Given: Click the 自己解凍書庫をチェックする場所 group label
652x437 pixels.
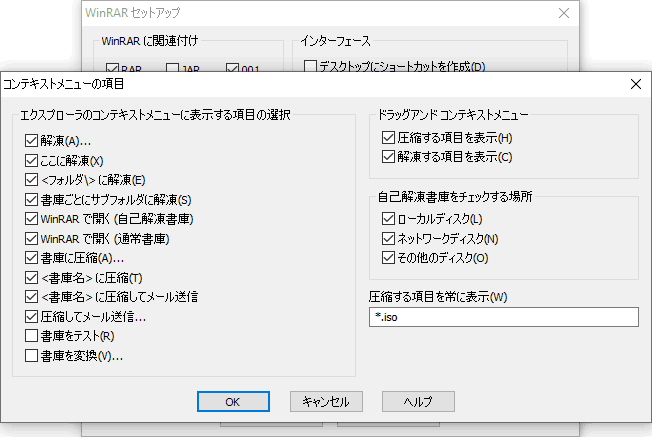Looking at the screenshot, I should [x=455, y=197].
